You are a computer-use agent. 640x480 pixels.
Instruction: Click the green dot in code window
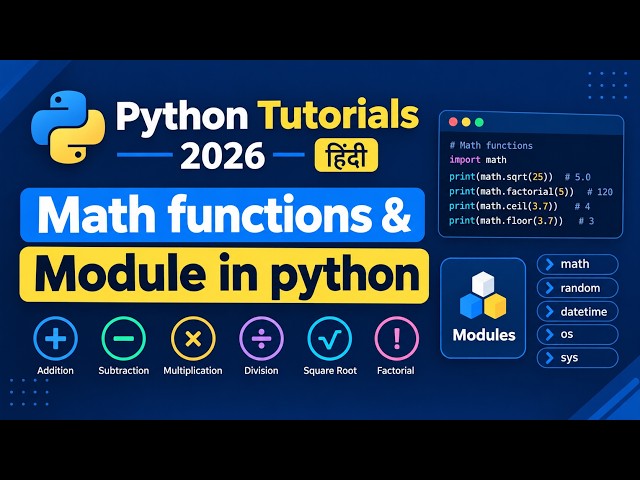pos(479,122)
